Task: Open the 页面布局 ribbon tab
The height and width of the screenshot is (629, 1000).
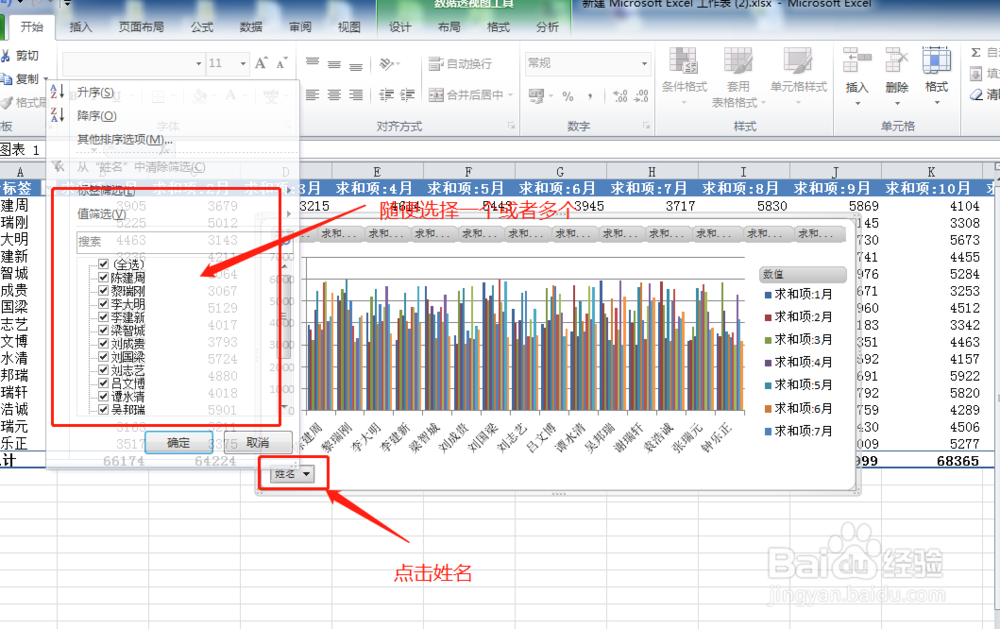Action: click(141, 27)
